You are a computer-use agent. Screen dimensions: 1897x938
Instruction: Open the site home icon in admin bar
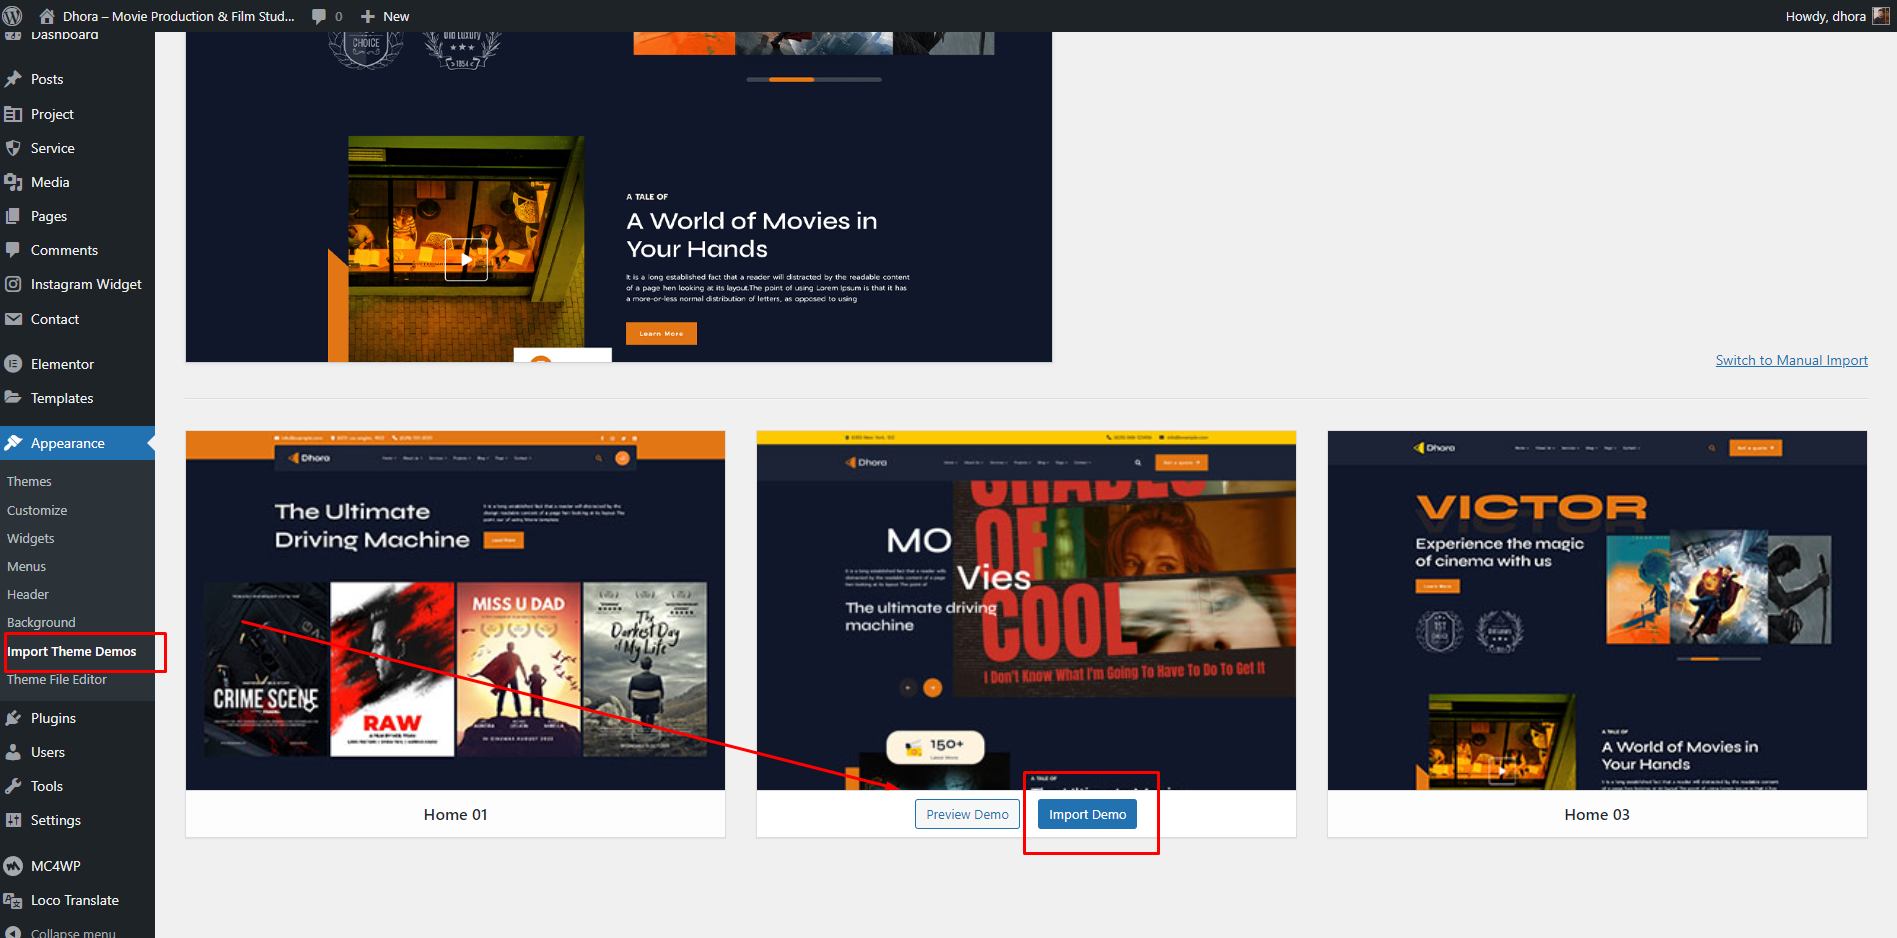click(x=47, y=16)
